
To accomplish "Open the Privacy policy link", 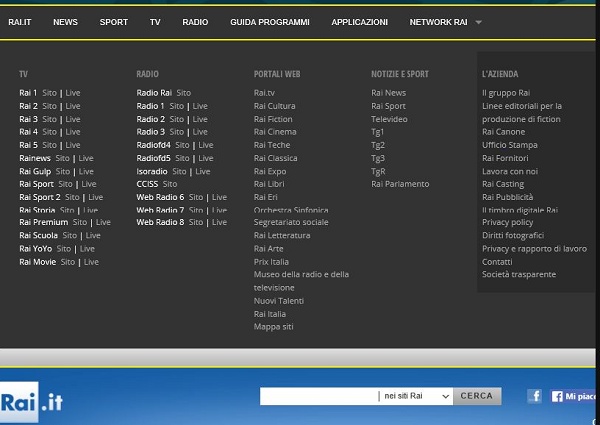I will [x=507, y=223].
